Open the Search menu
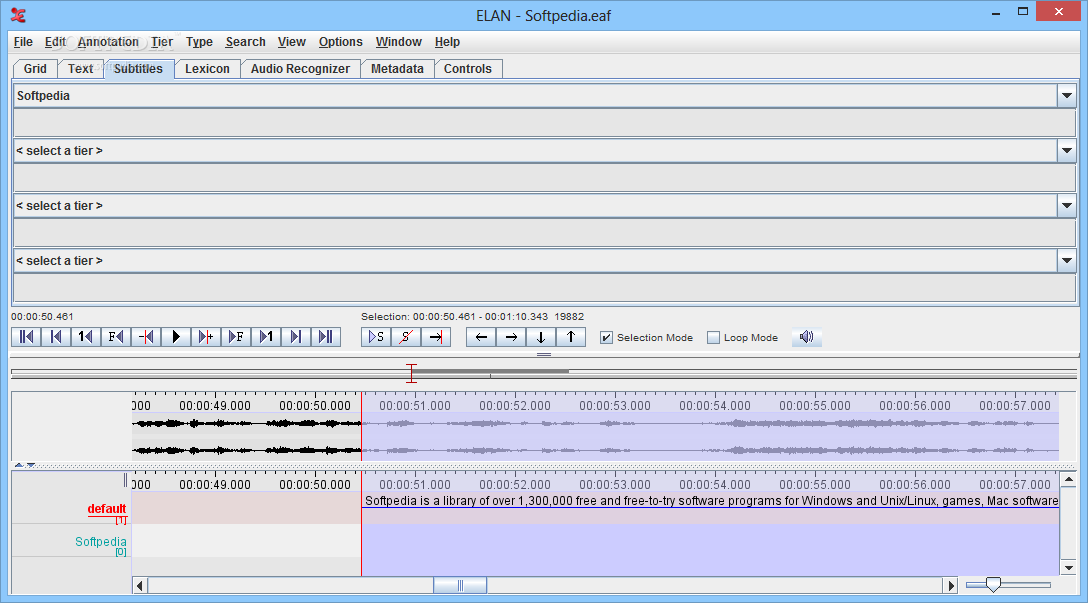Screen dimensions: 1088x603 (x=246, y=42)
